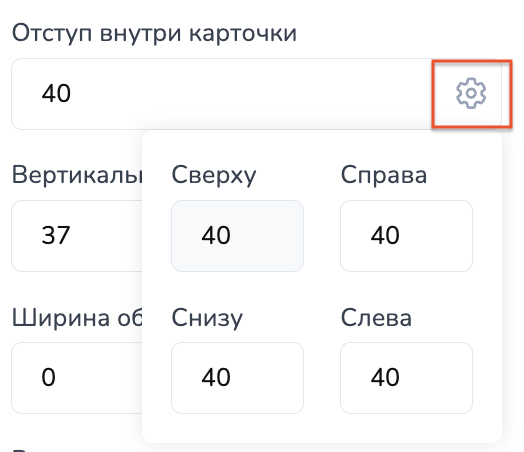Viewport: 524px width, 452px height.
Task: Open per-side padding settings via gear icon
Action: [x=471, y=93]
